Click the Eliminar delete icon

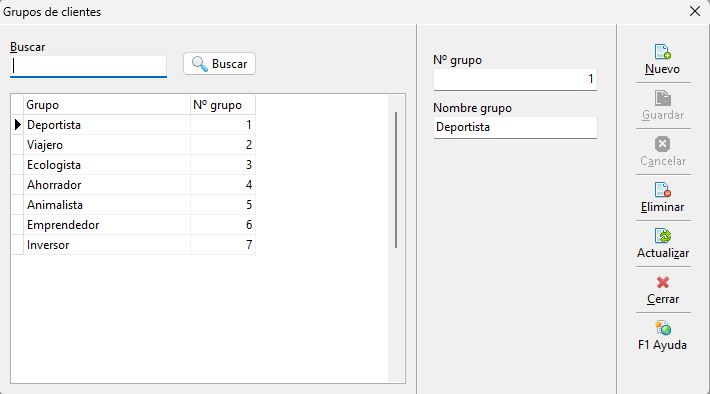[x=662, y=190]
